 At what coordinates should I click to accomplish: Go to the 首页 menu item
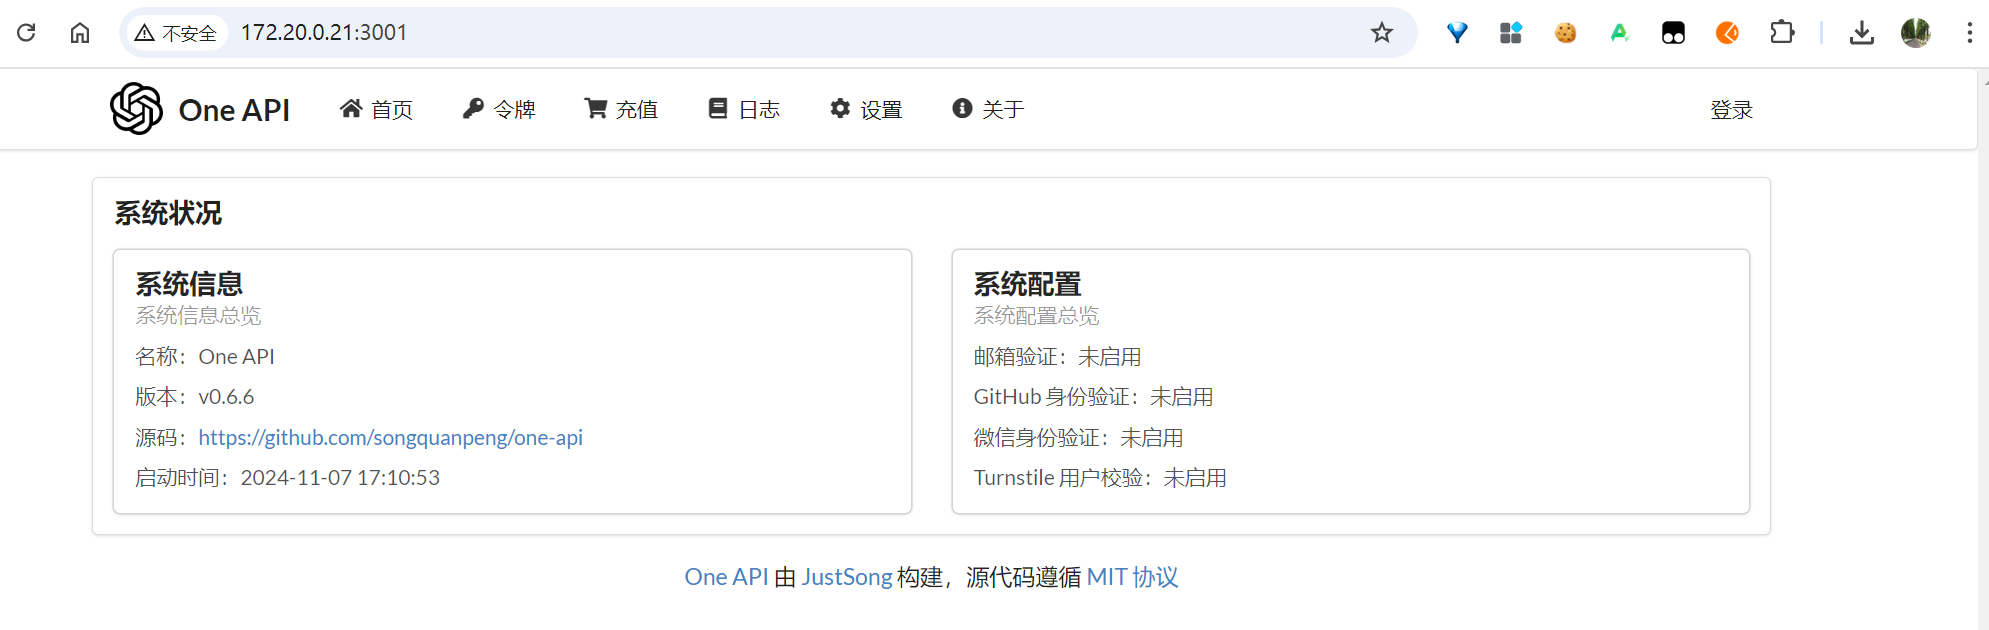(376, 109)
